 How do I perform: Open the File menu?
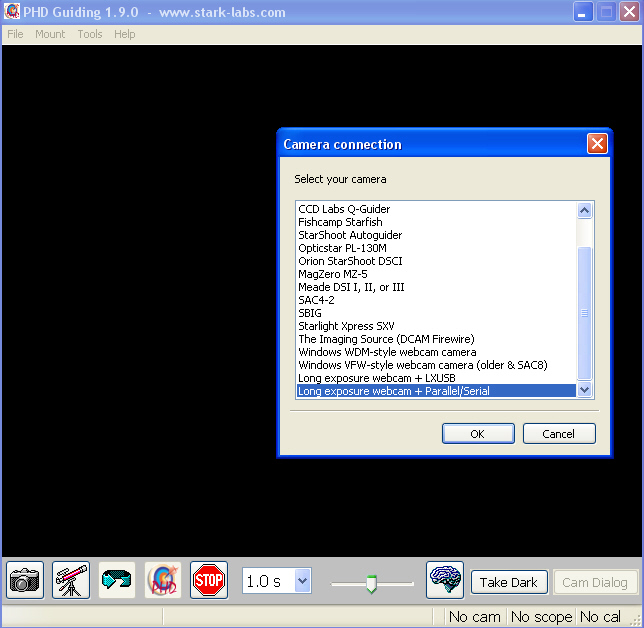click(15, 34)
